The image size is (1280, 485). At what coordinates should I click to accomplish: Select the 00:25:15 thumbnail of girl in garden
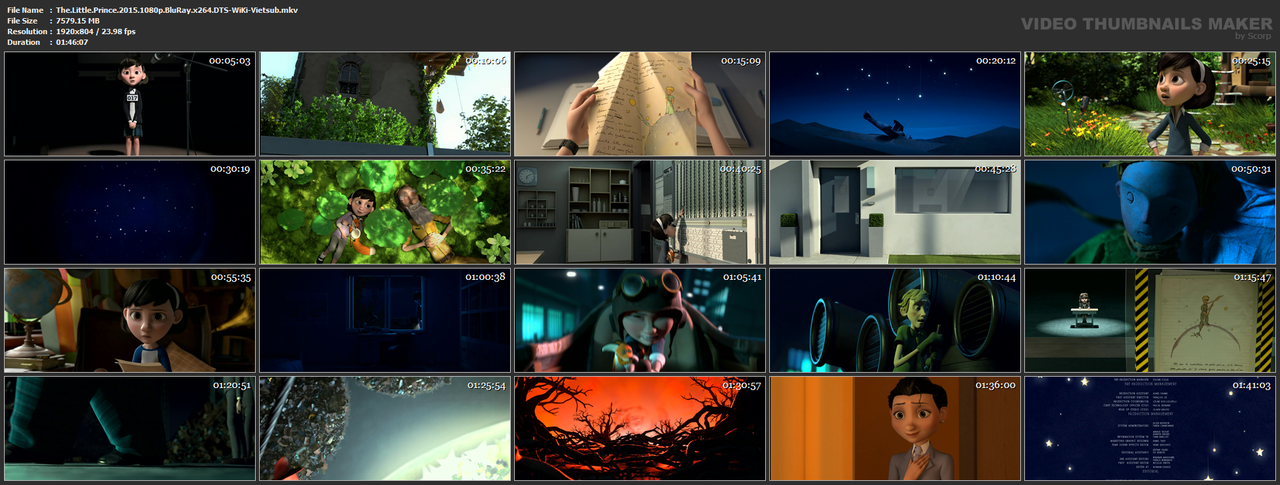coord(1150,104)
